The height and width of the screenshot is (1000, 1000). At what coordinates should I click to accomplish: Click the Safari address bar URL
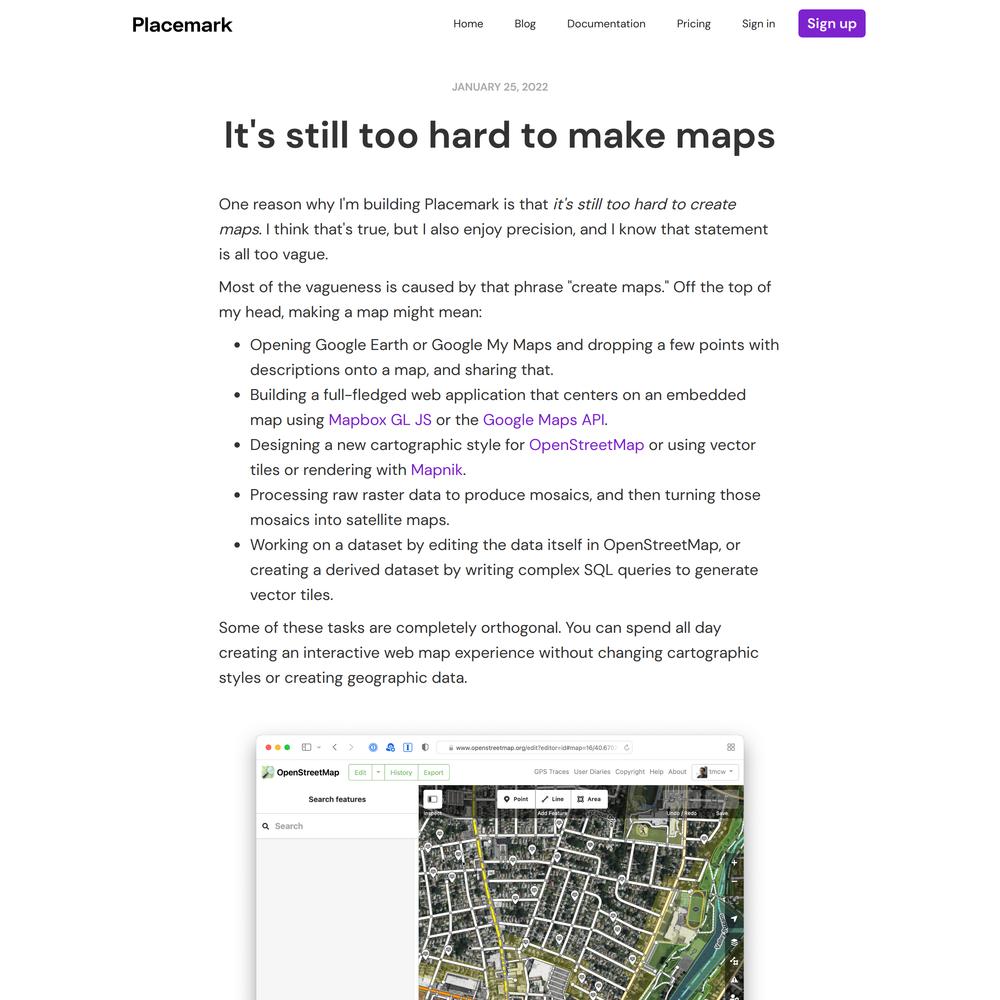point(536,747)
